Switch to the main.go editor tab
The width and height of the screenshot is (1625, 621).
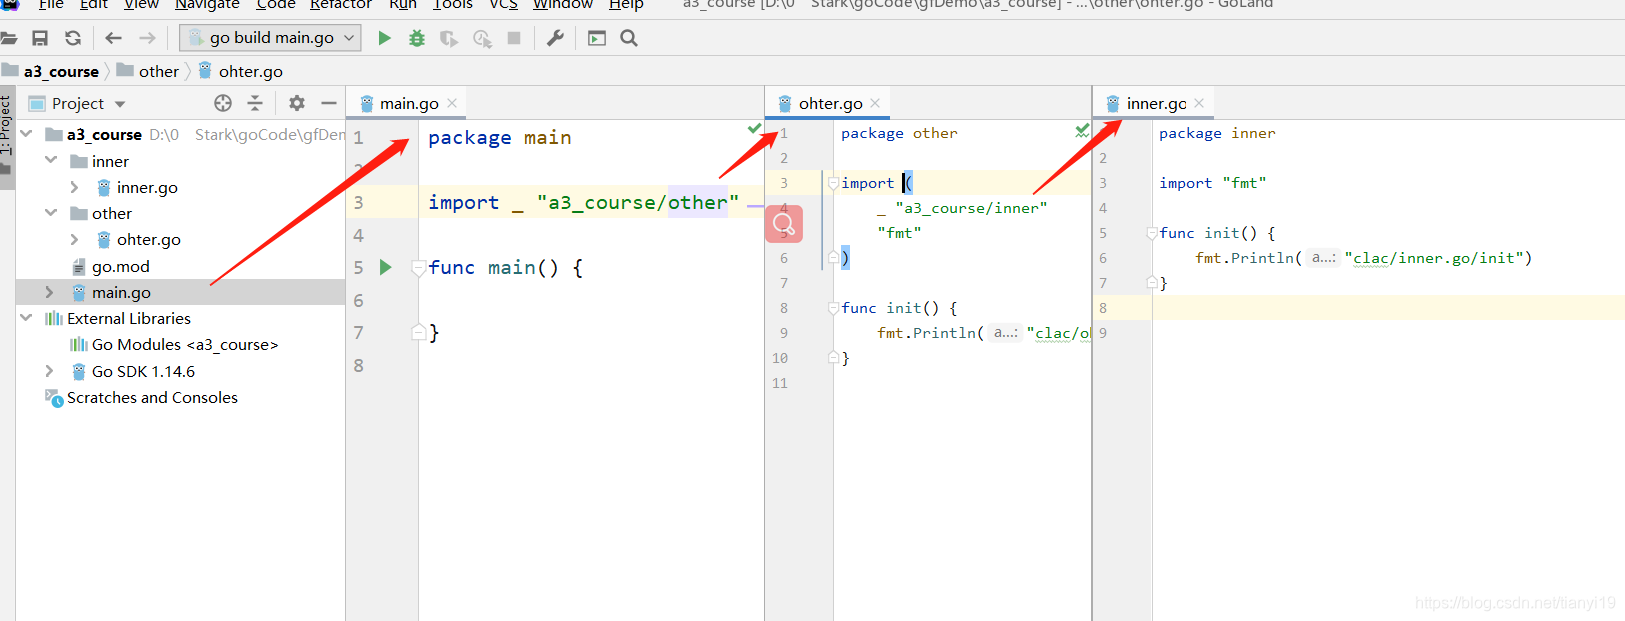tap(409, 103)
